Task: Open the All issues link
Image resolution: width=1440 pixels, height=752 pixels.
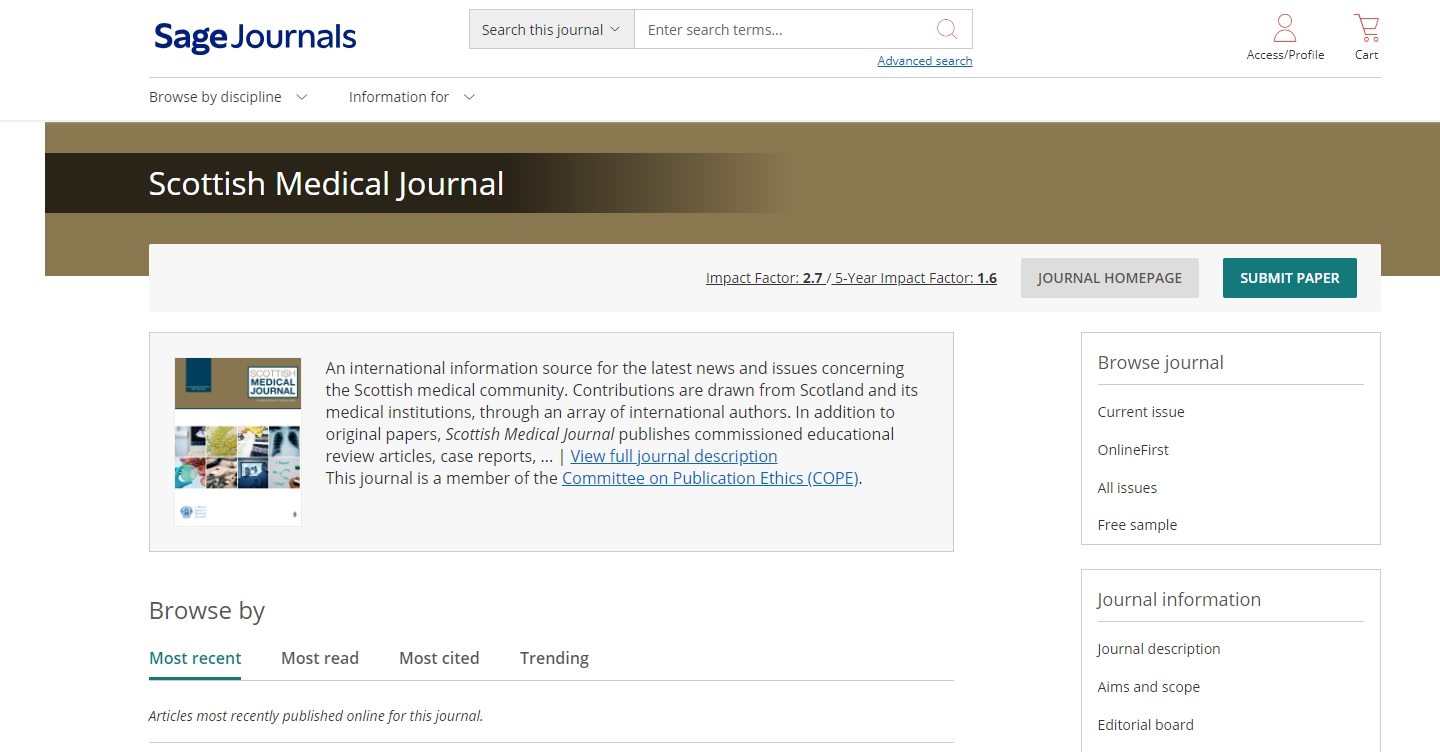Action: point(1127,488)
